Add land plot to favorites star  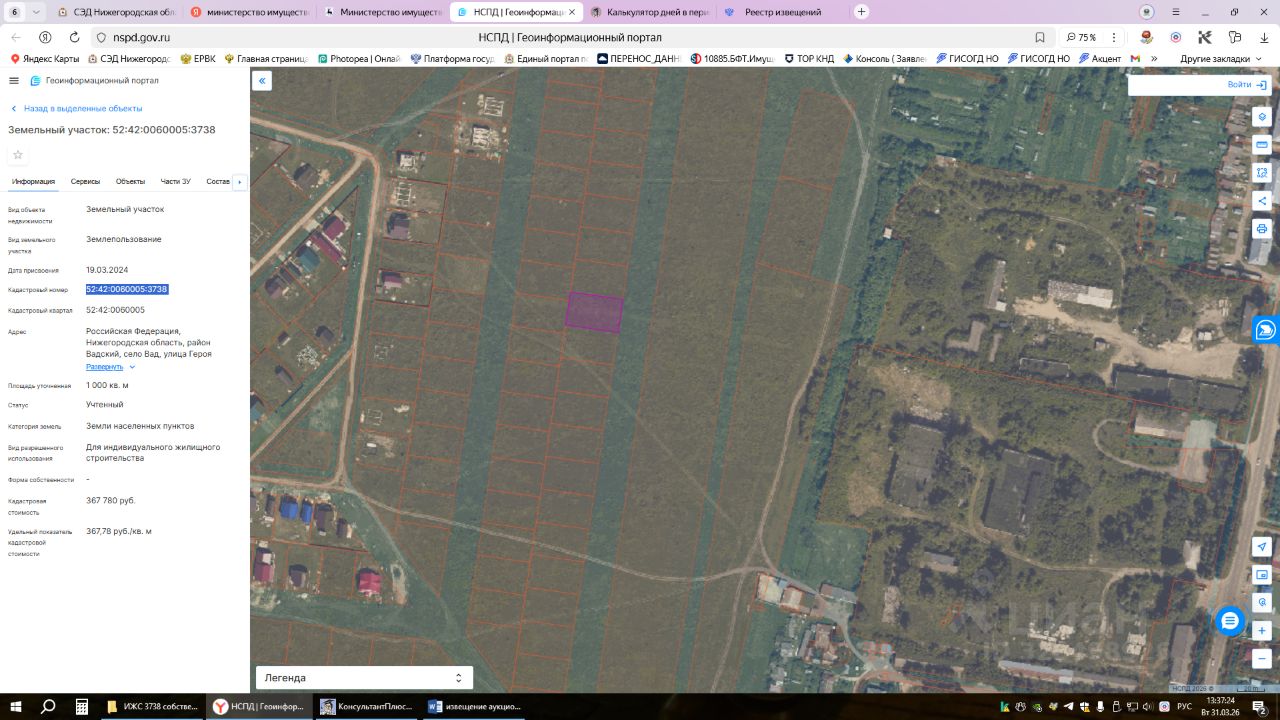(x=18, y=155)
